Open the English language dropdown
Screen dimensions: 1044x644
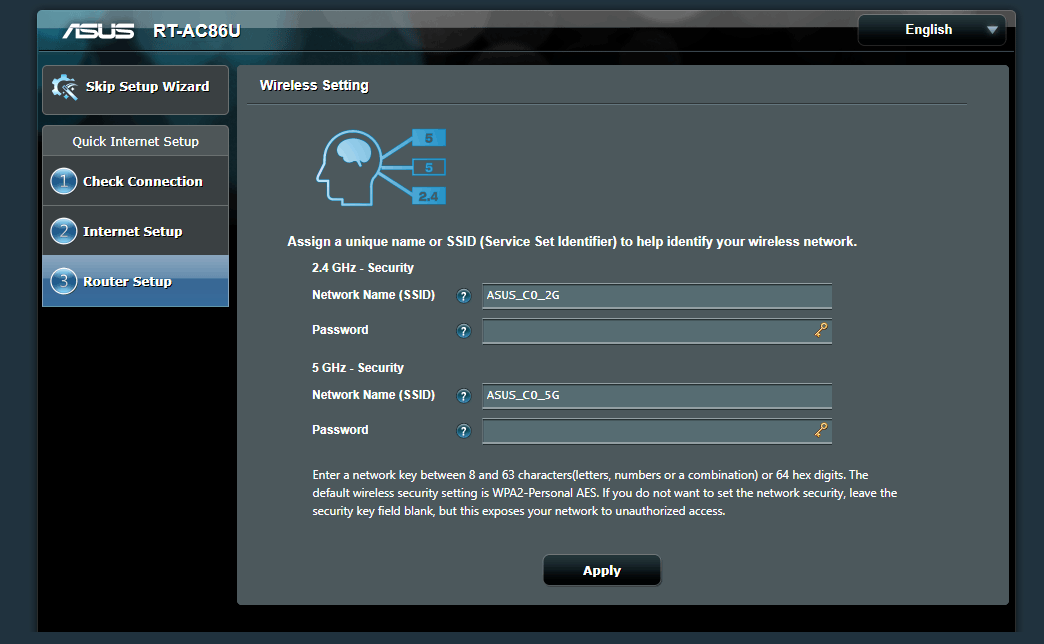[x=931, y=30]
